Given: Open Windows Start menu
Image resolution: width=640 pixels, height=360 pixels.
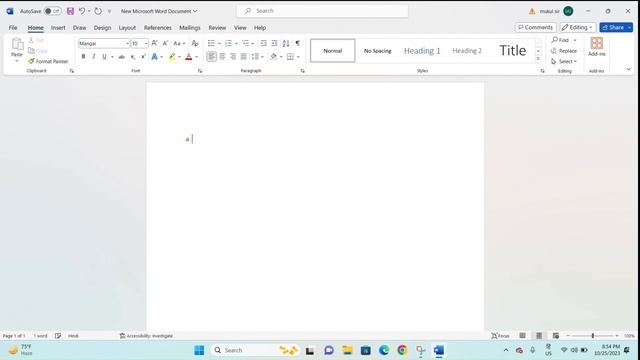Looking at the screenshot, I should pyautogui.click(x=199, y=350).
